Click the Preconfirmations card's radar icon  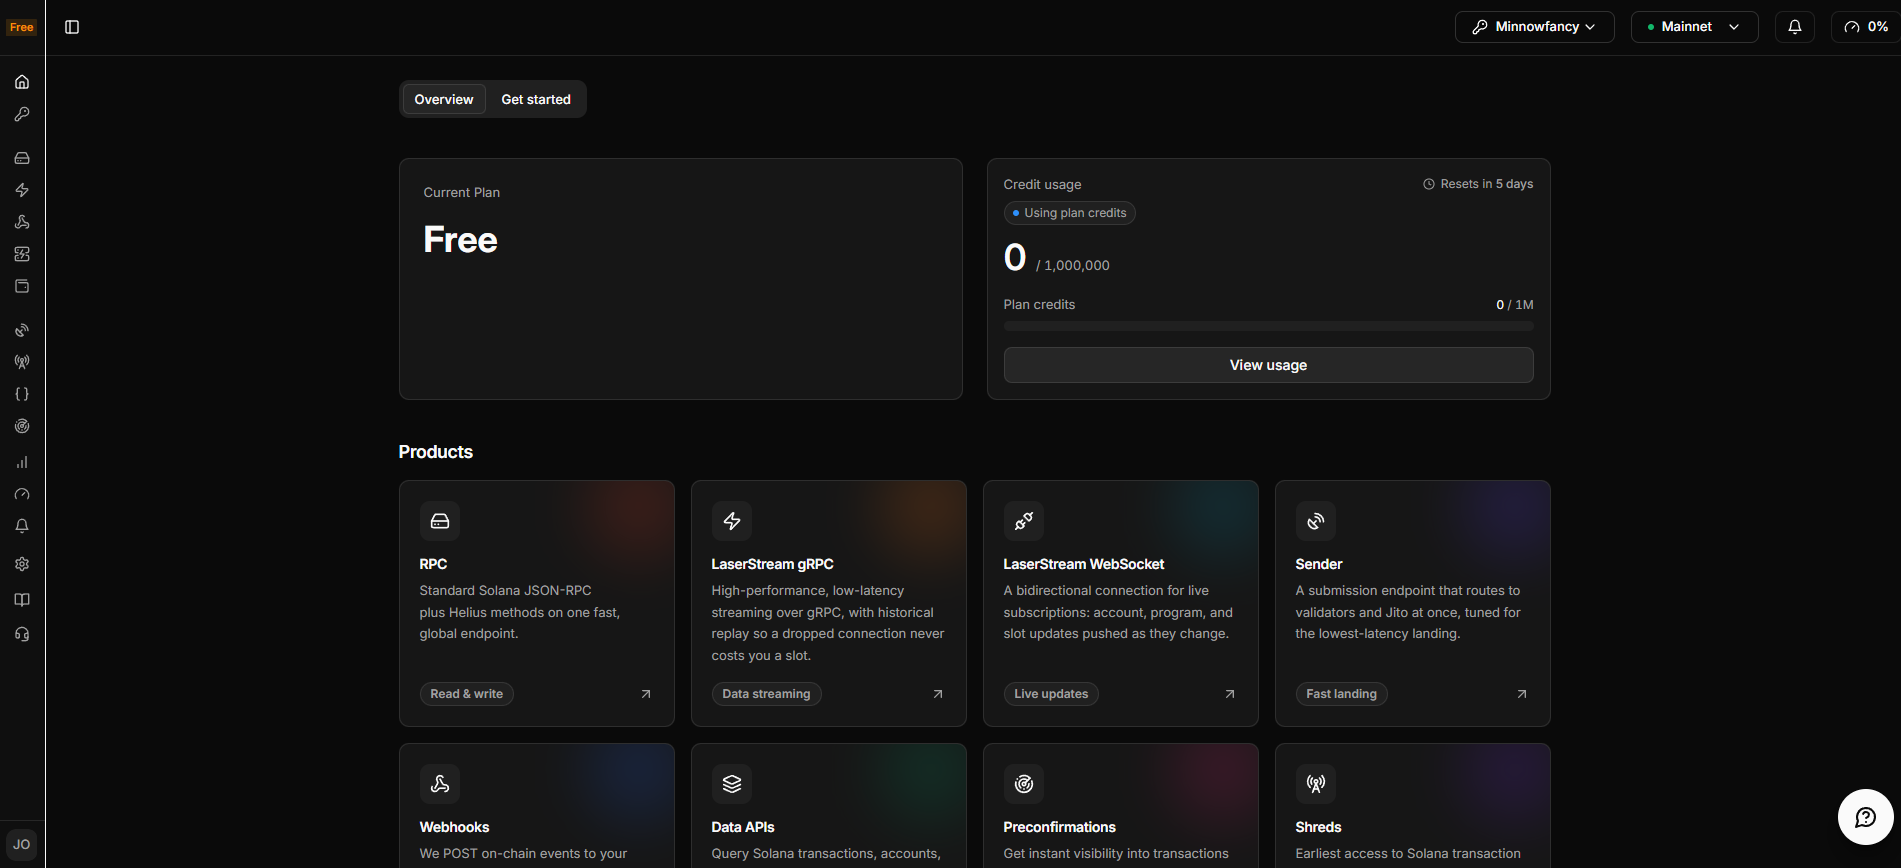click(1024, 784)
